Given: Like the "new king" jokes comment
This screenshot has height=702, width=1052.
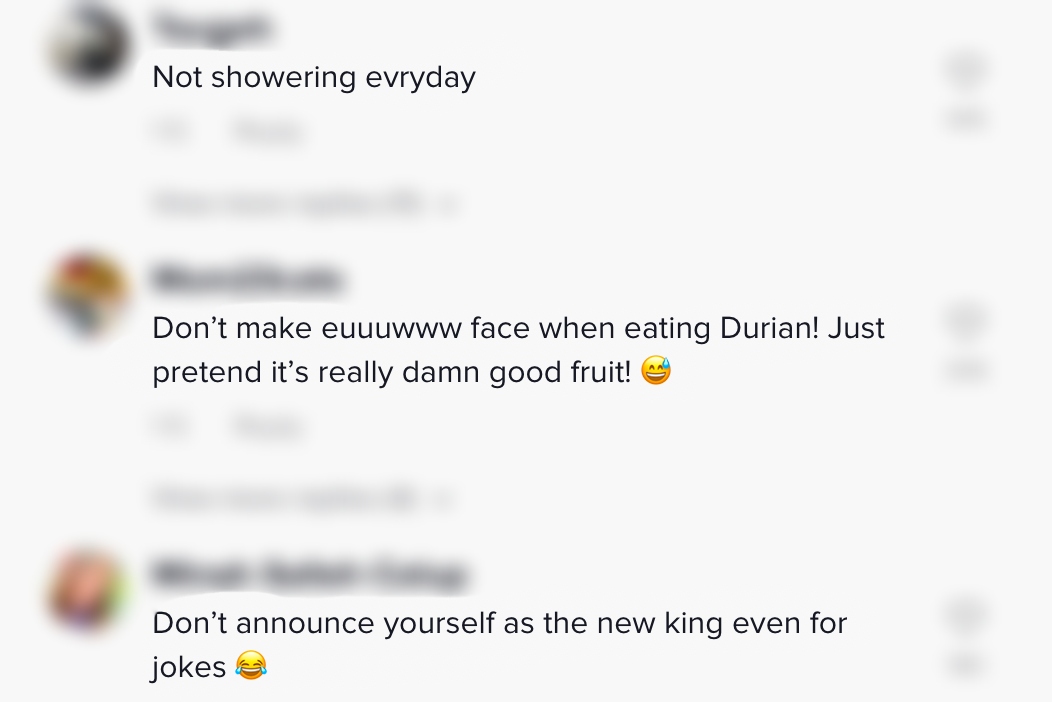Looking at the screenshot, I should [x=966, y=615].
